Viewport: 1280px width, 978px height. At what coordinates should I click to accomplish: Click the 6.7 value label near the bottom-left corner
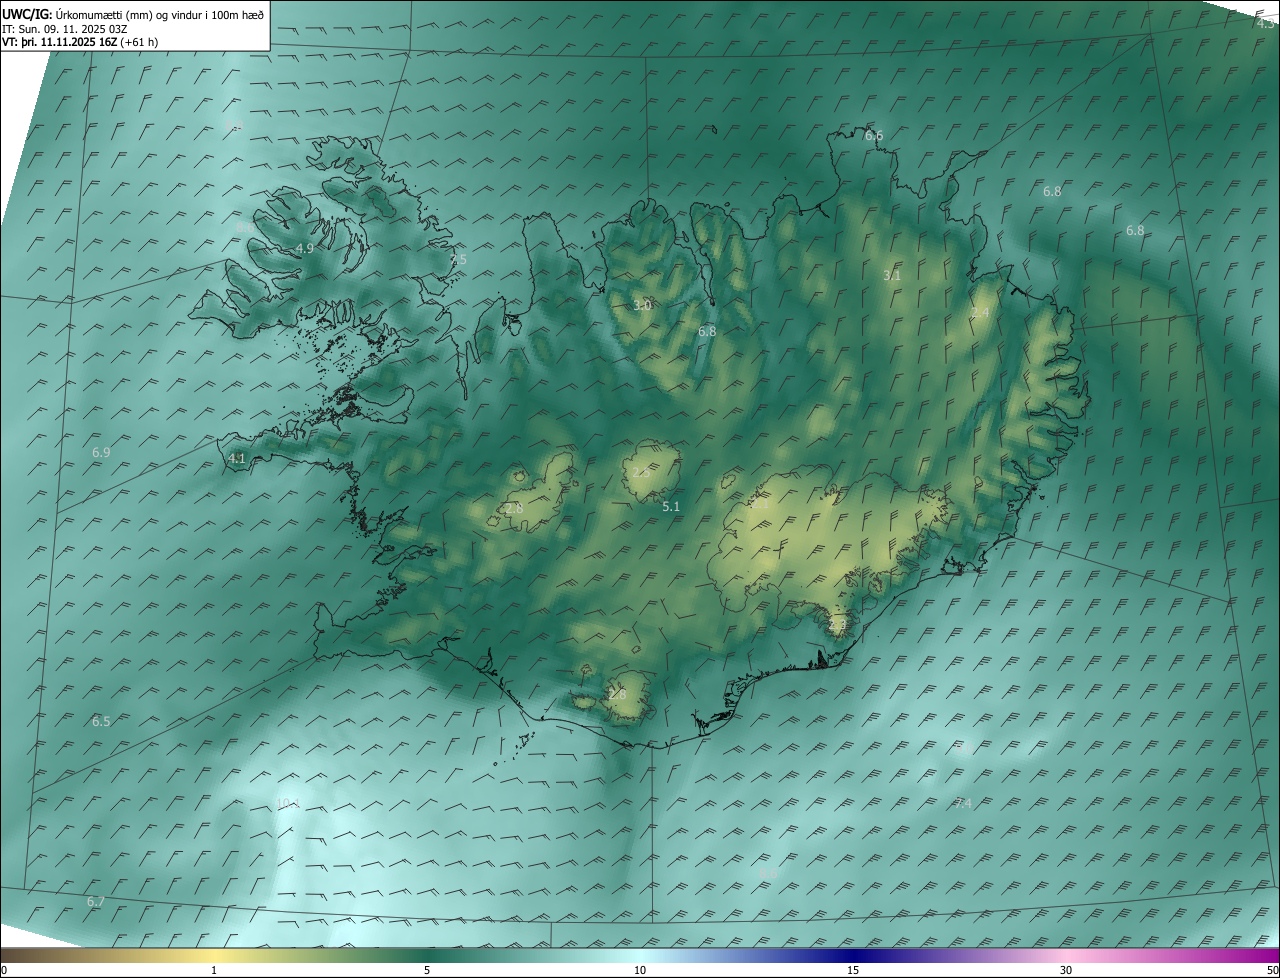coord(95,901)
